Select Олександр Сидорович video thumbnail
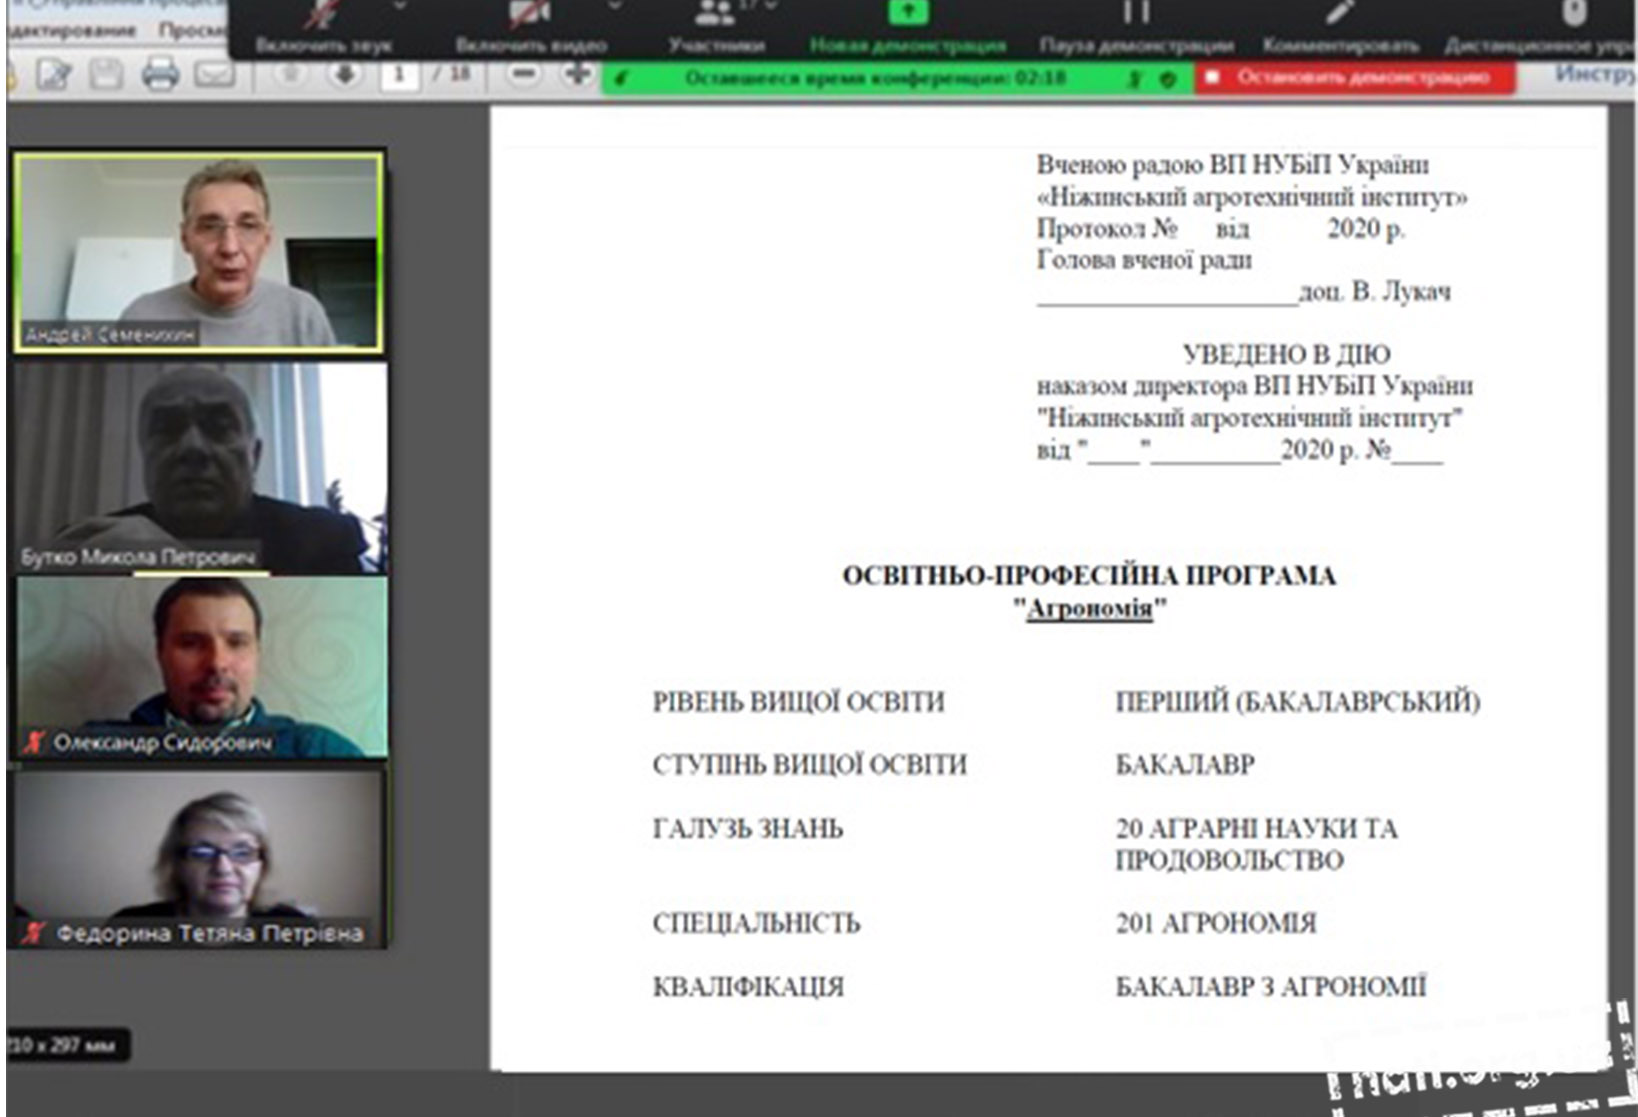 tap(201, 667)
